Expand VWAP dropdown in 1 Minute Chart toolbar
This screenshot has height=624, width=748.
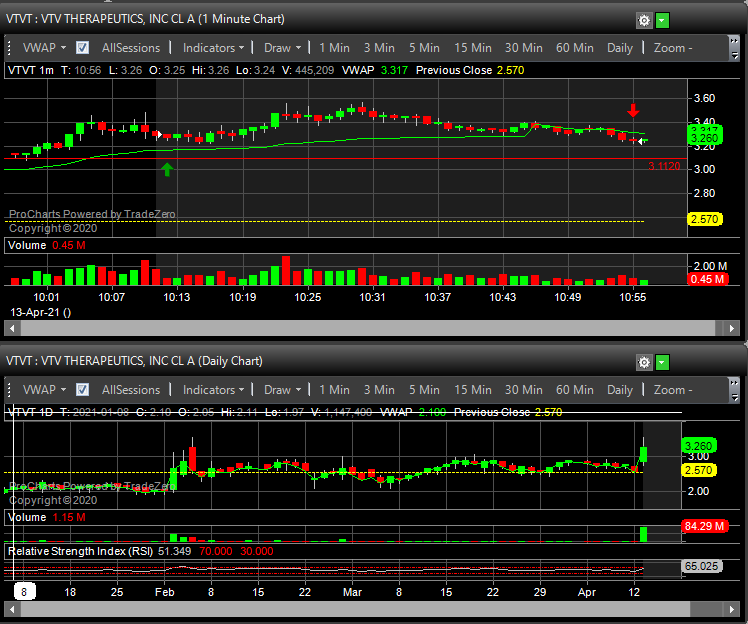44,48
